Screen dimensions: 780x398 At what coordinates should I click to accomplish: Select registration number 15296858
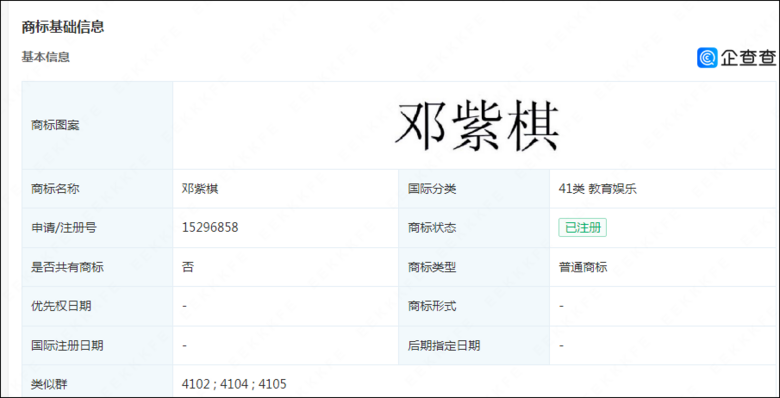pyautogui.click(x=210, y=228)
